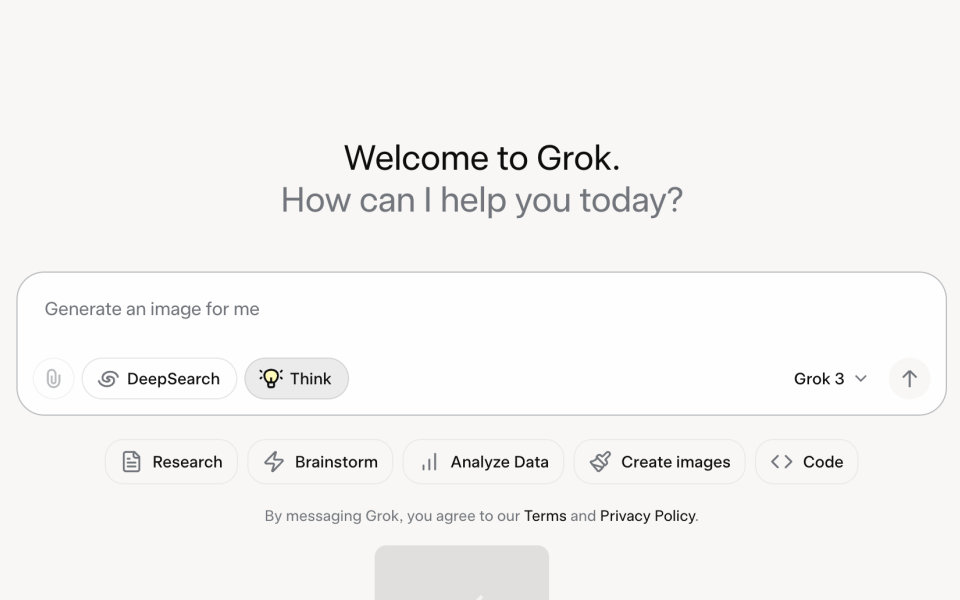960x600 pixels.
Task: Open the Privacy Policy link
Action: (647, 516)
